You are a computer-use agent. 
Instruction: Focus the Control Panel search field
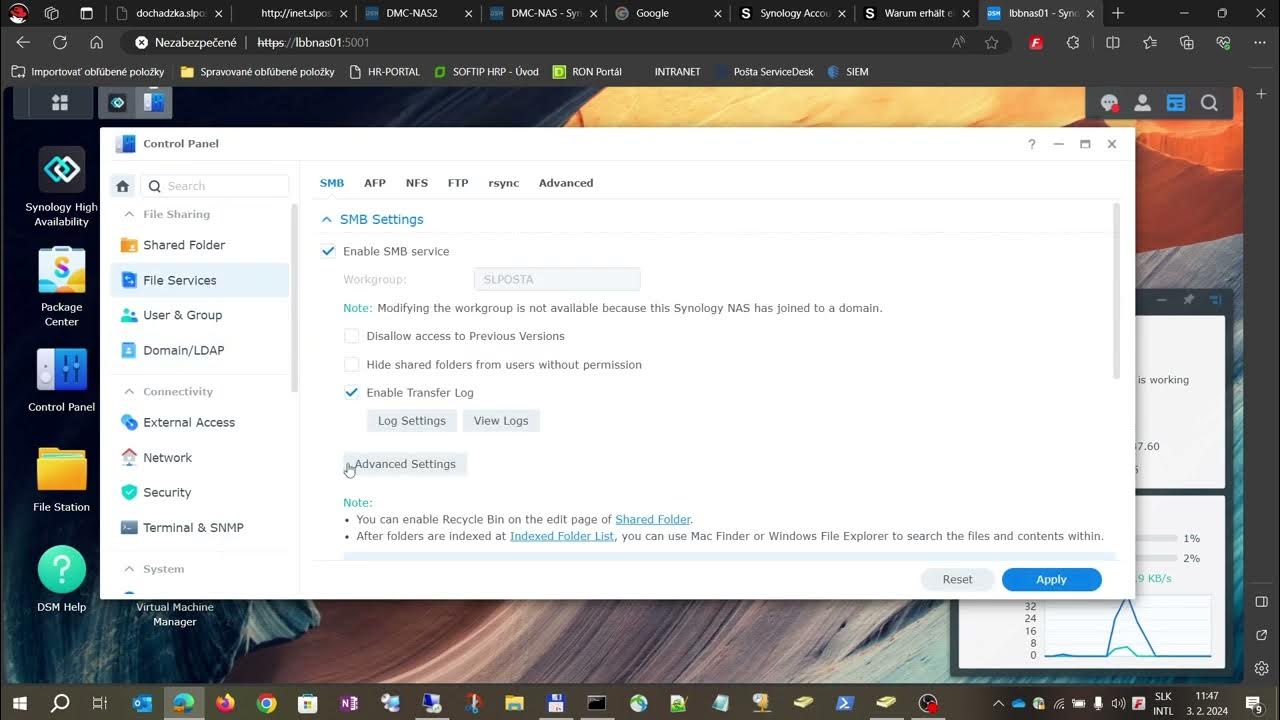coord(215,186)
